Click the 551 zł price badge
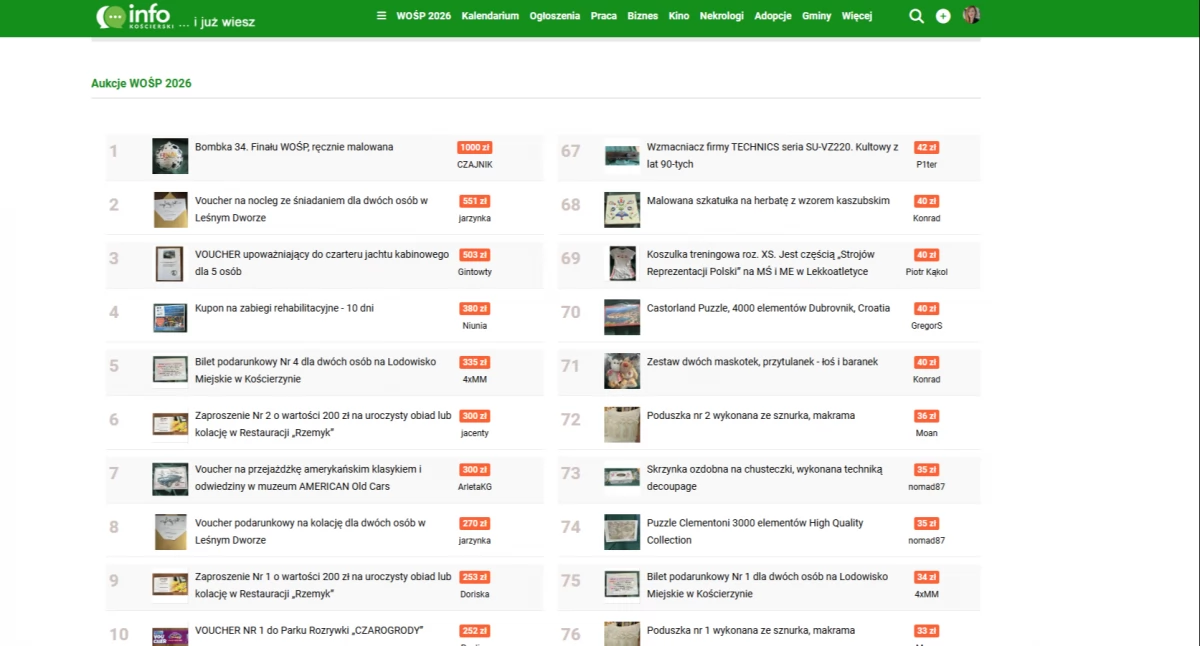Viewport: 1200px width, 646px height. pos(475,201)
